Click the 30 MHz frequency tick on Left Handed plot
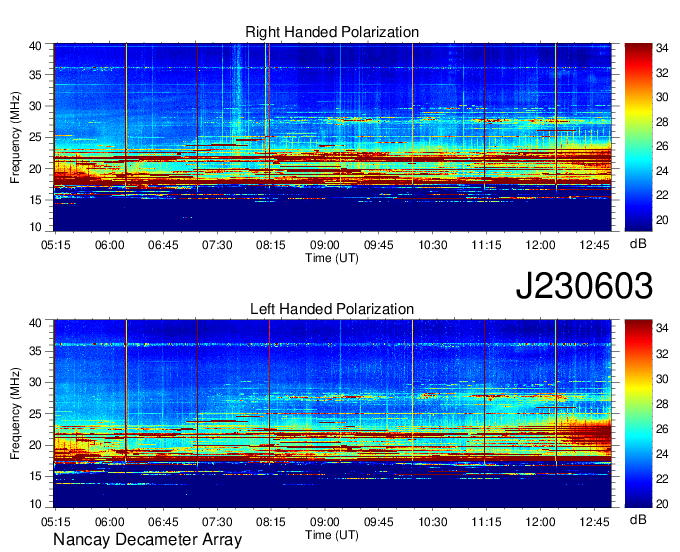This screenshot has height=552, width=680. coord(36,382)
